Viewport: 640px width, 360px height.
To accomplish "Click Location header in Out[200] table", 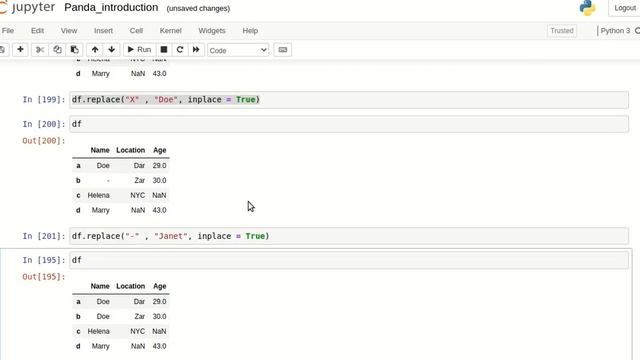I will pos(131,150).
